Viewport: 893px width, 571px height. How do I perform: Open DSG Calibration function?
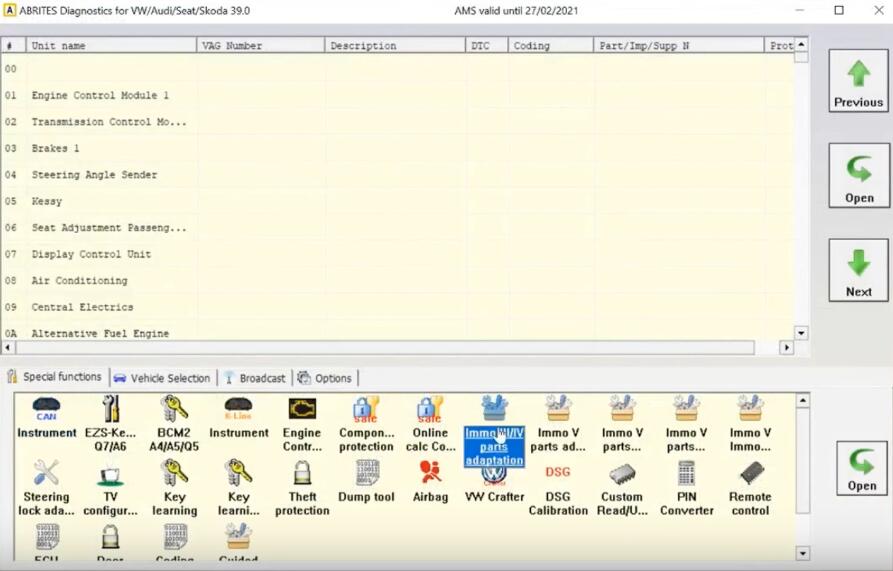point(558,488)
